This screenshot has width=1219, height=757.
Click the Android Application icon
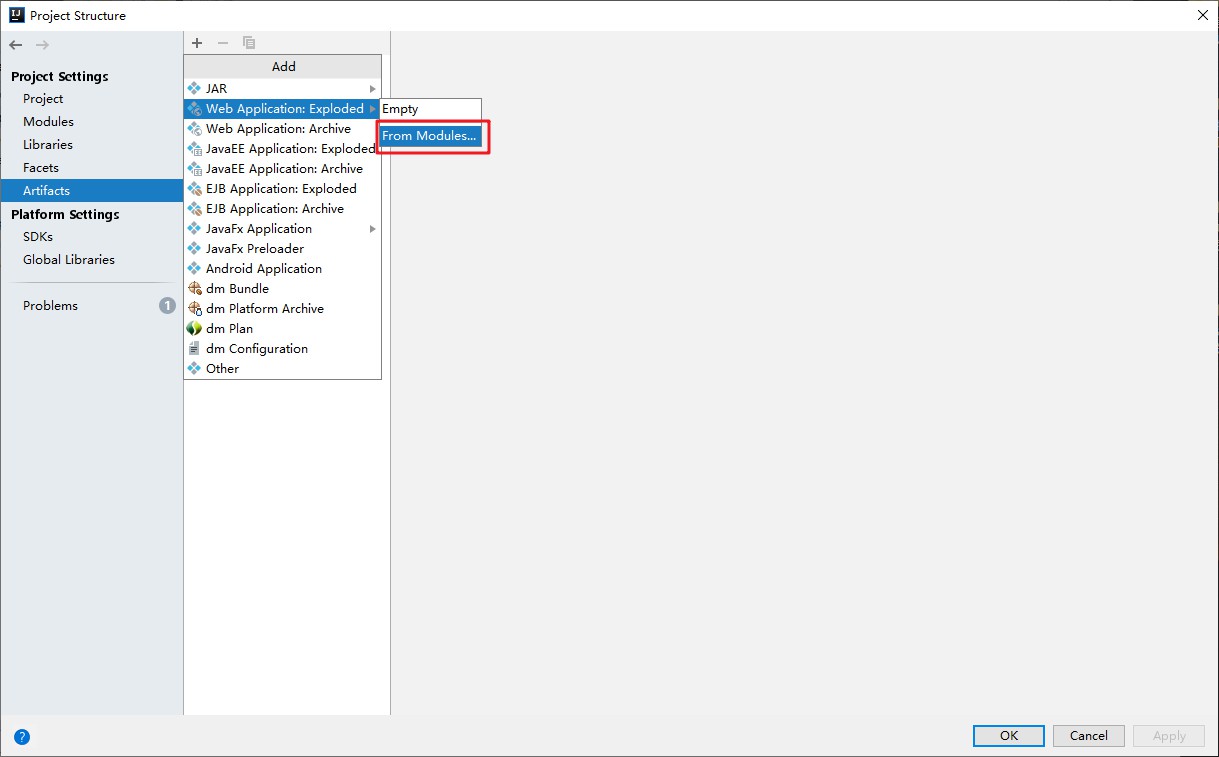coord(194,269)
